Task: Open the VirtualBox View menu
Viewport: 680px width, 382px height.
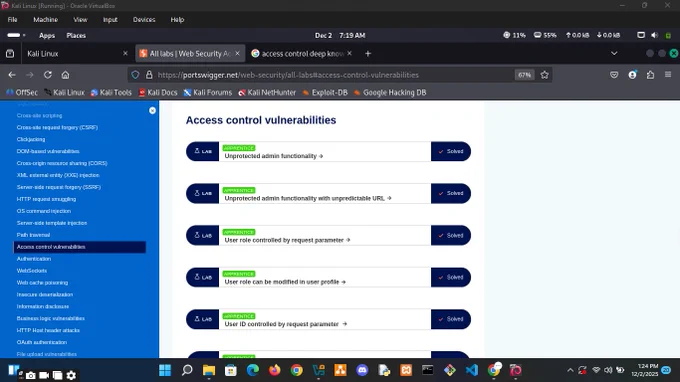Action: (x=80, y=20)
